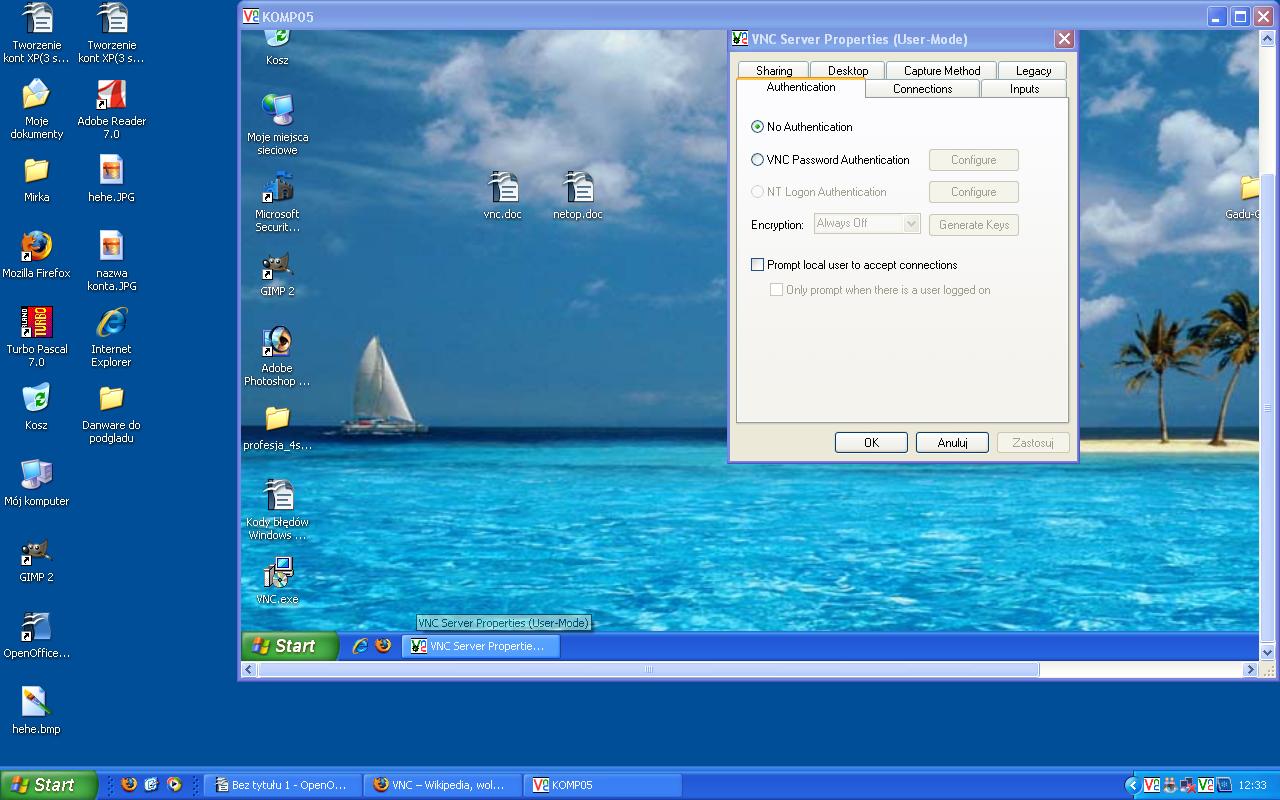Switch to the Inputs tab
Viewport: 1280px width, 800px height.
[1024, 89]
